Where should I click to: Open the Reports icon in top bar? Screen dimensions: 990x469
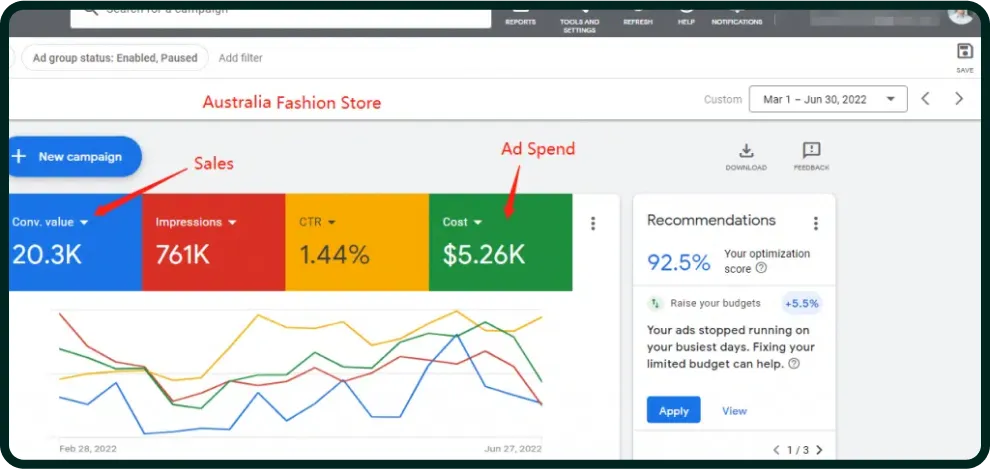click(x=520, y=9)
